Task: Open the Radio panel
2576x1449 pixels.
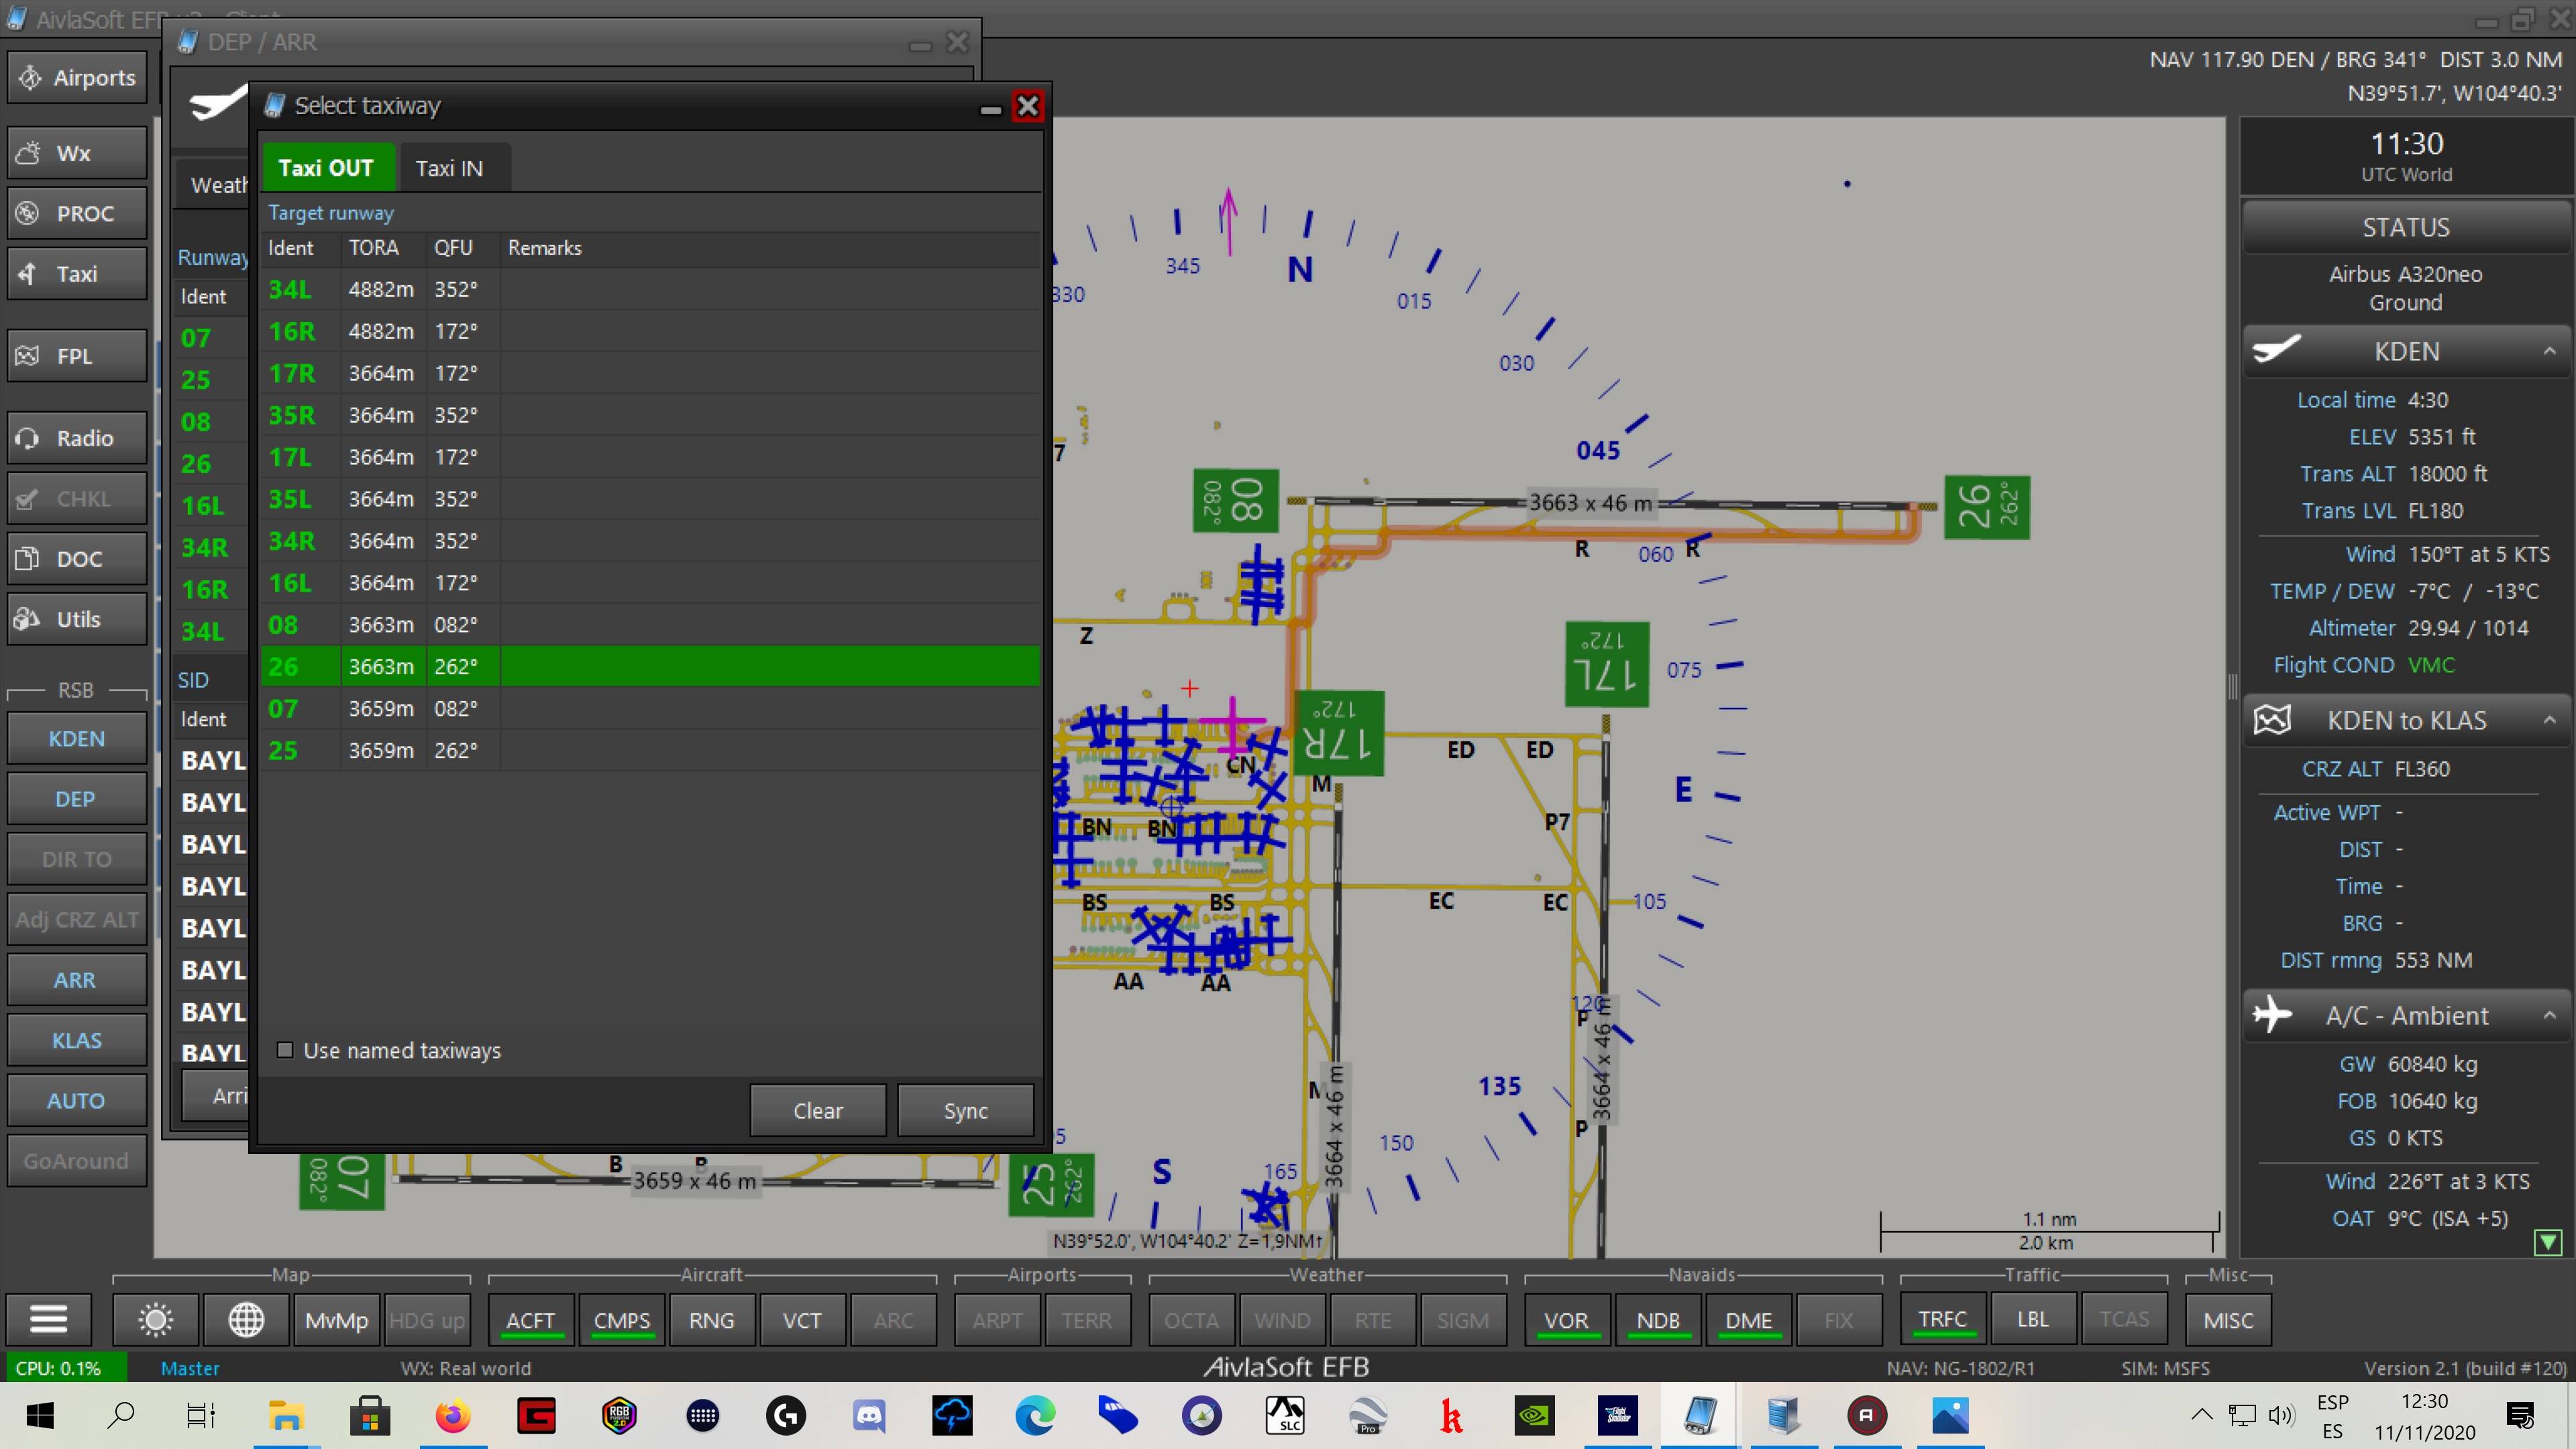Action: [77, 438]
